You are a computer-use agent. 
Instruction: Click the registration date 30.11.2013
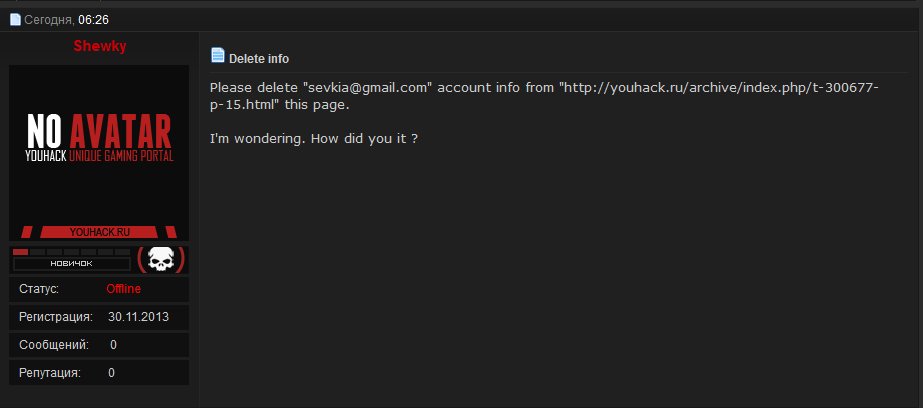click(138, 317)
